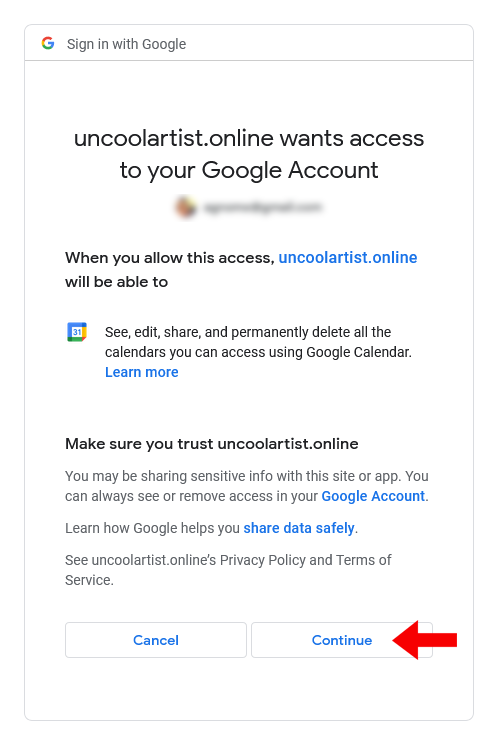Image resolution: width=494 pixels, height=739 pixels.
Task: Click "Make sure you trust uncoolartist.online" heading
Action: [x=212, y=443]
